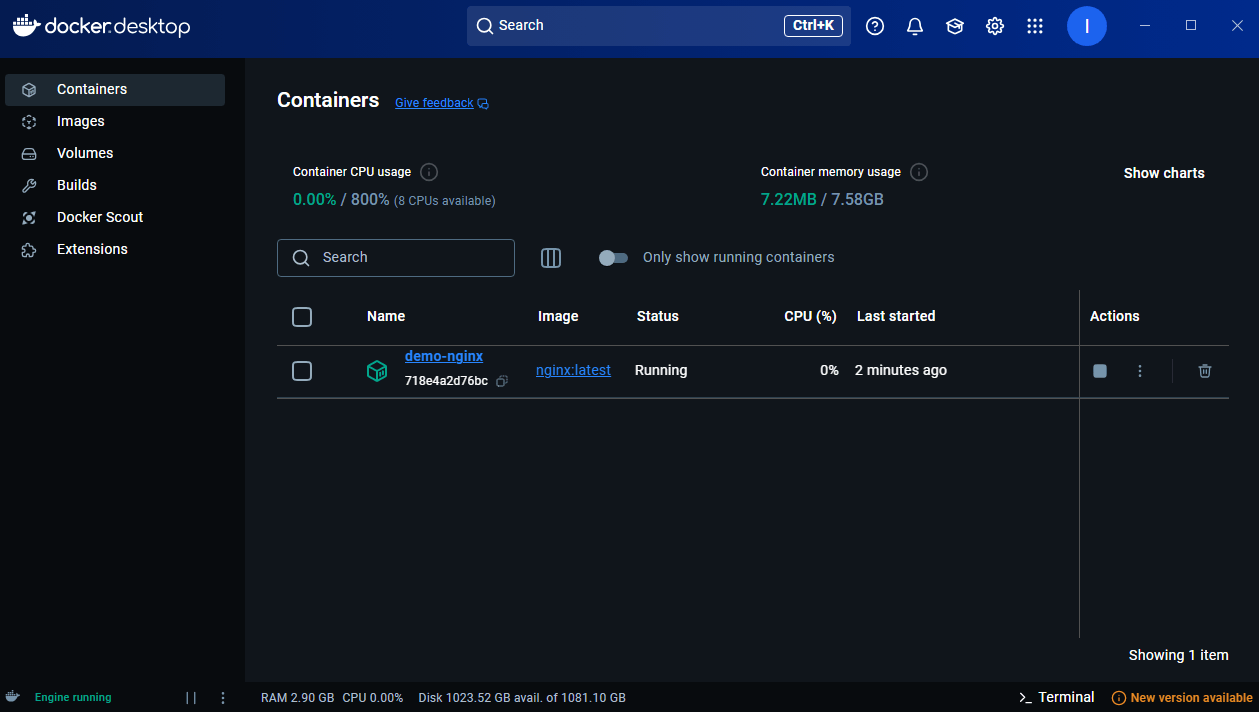
Task: Open Images in sidebar
Action: tap(115, 121)
